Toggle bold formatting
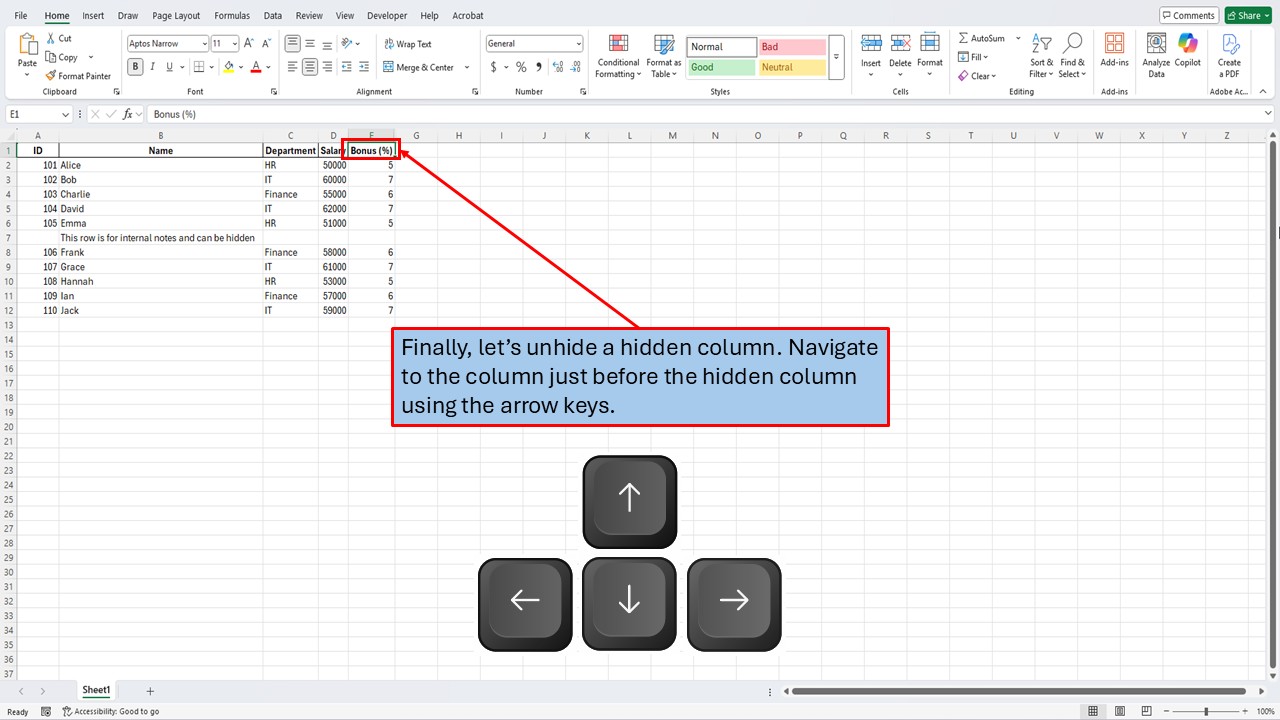This screenshot has height=720, width=1280. (135, 66)
